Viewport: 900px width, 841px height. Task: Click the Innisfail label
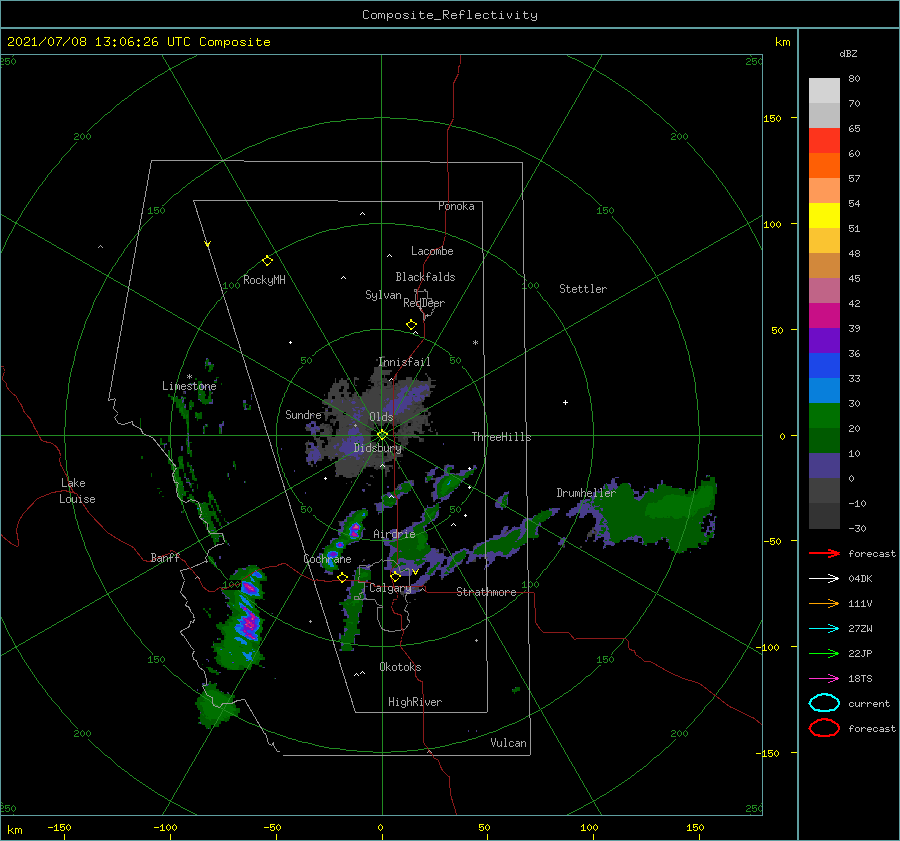[404, 362]
